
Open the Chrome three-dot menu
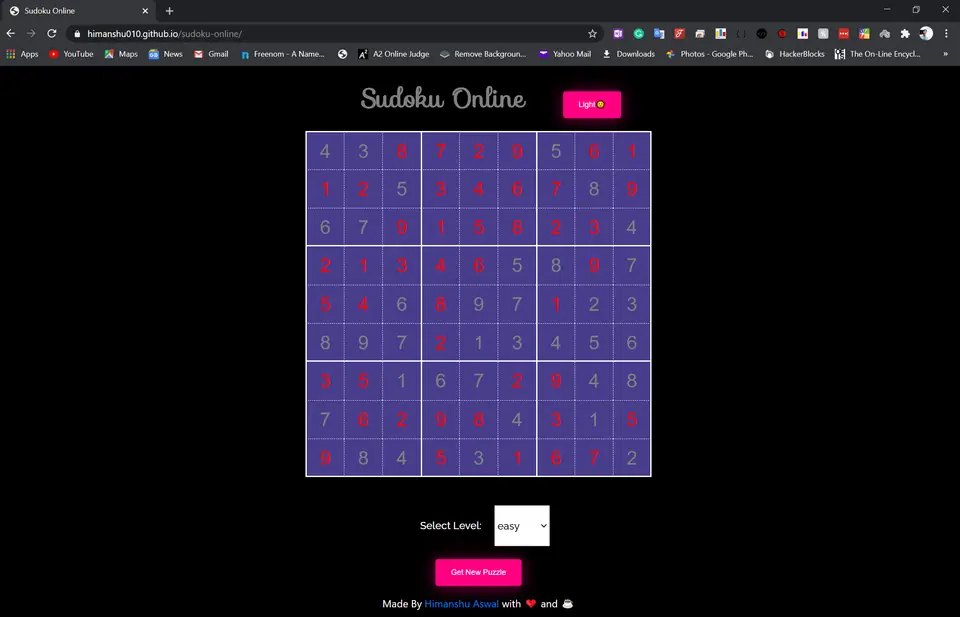pos(946,34)
